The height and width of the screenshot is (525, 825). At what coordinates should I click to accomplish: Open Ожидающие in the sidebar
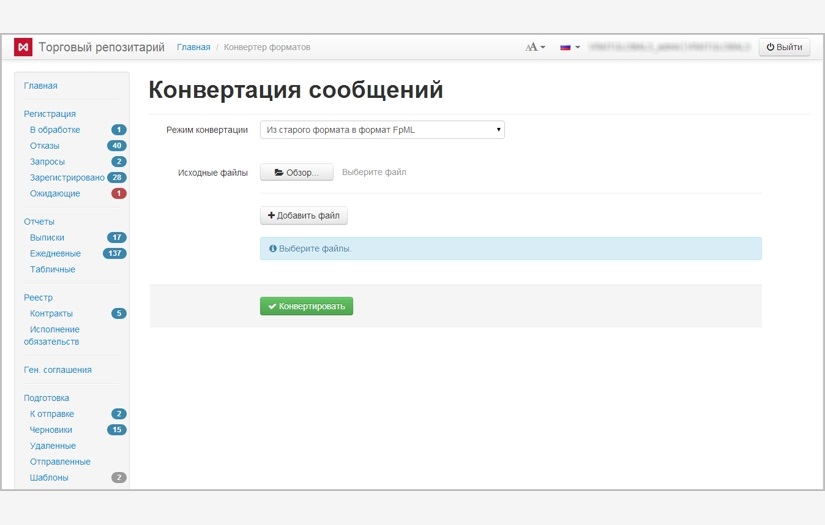pyautogui.click(x=55, y=193)
